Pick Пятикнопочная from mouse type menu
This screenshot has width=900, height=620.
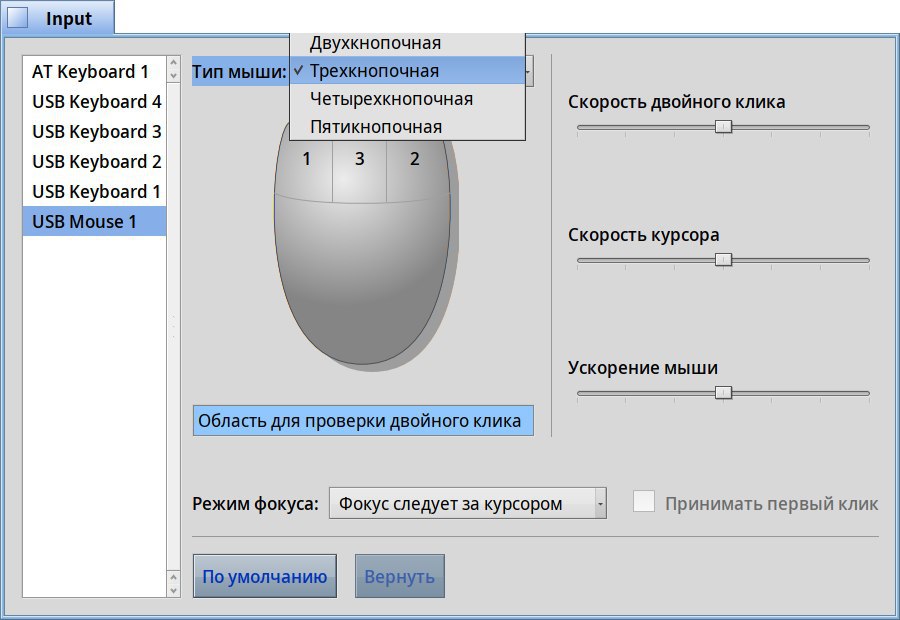[x=407, y=126]
